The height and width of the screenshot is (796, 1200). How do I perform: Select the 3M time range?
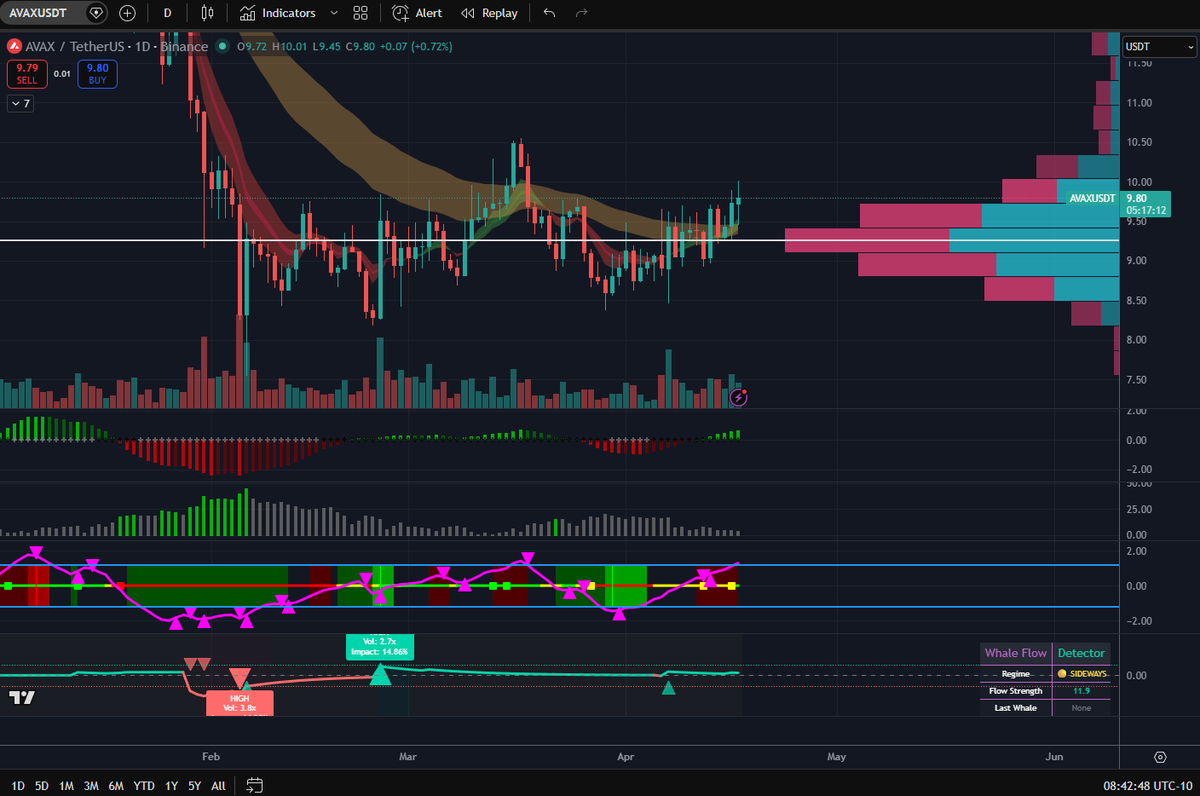click(x=91, y=785)
